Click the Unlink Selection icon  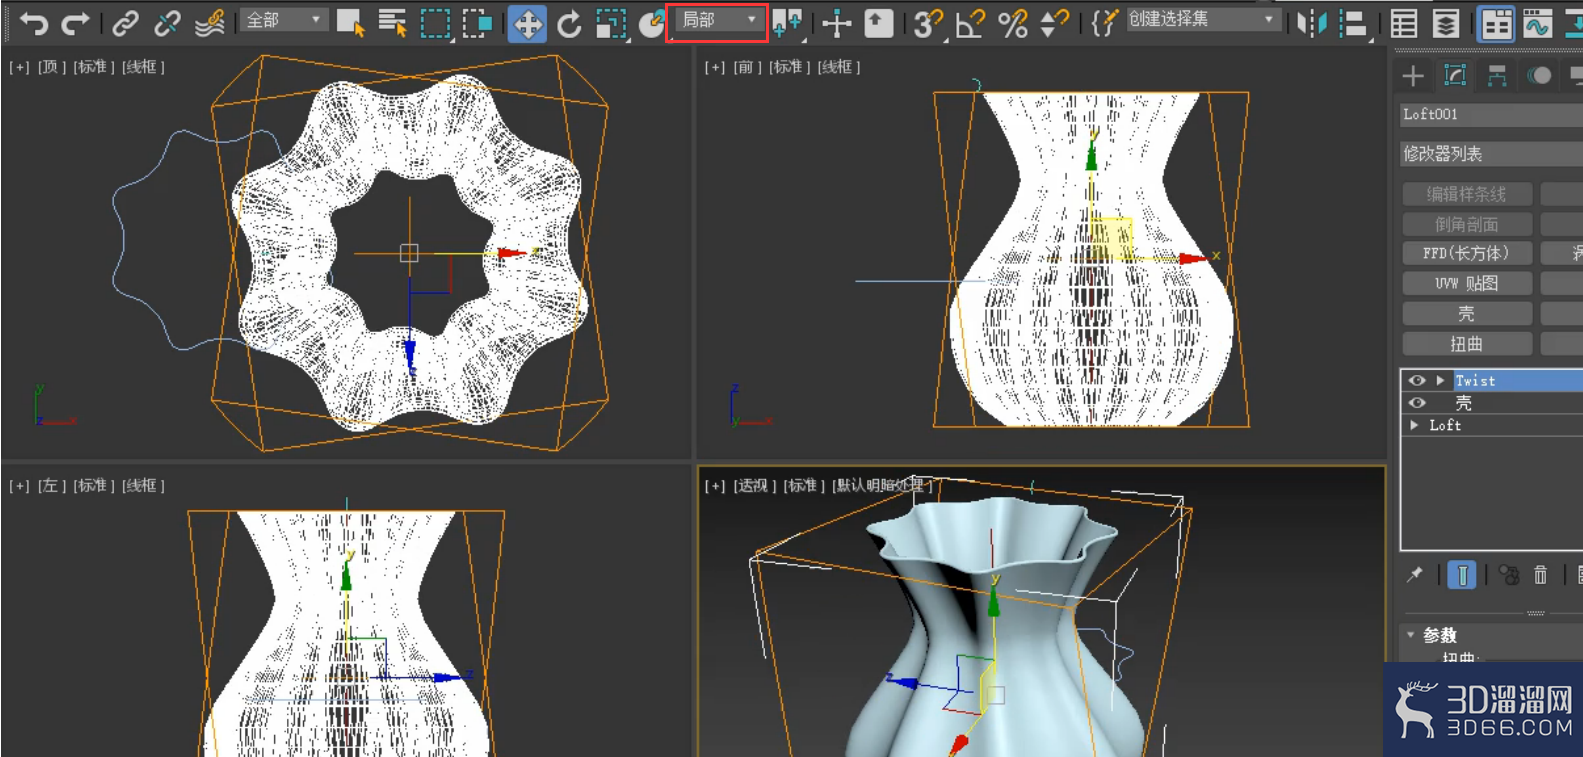[x=167, y=23]
